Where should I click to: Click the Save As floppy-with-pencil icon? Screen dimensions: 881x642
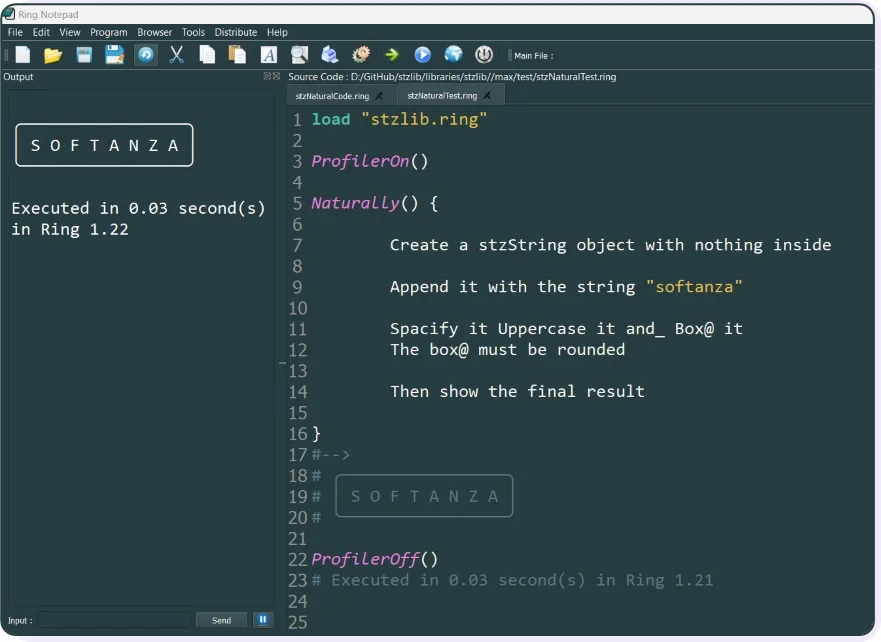115,55
